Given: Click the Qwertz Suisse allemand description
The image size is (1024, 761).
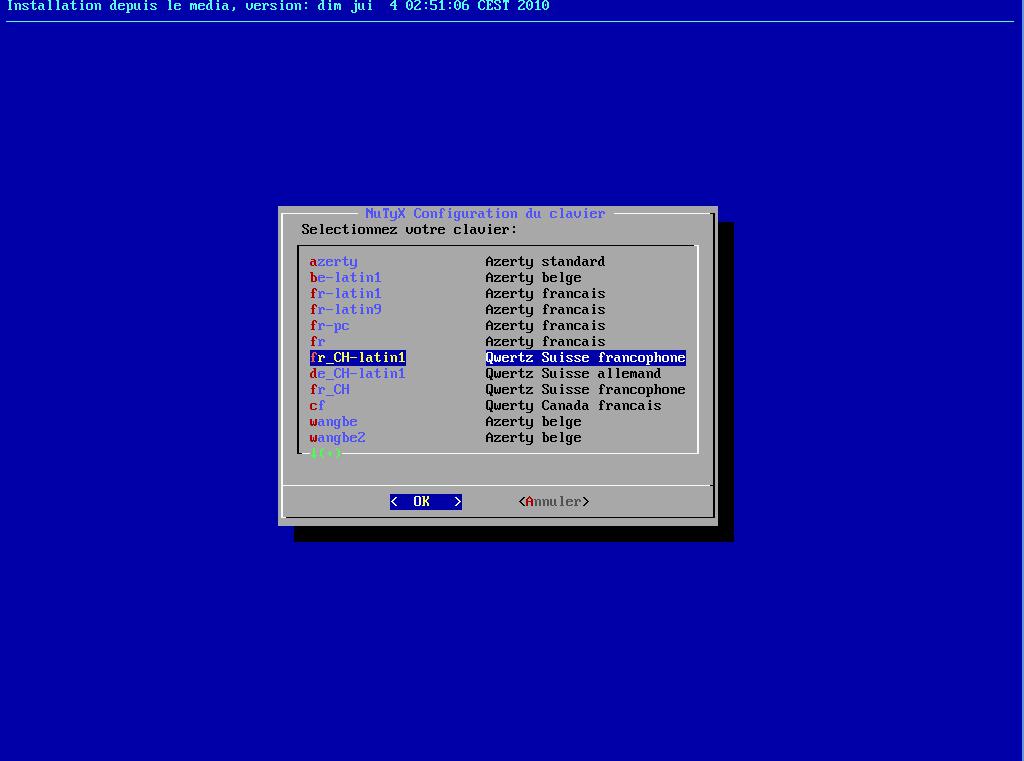Looking at the screenshot, I should (x=573, y=374).
